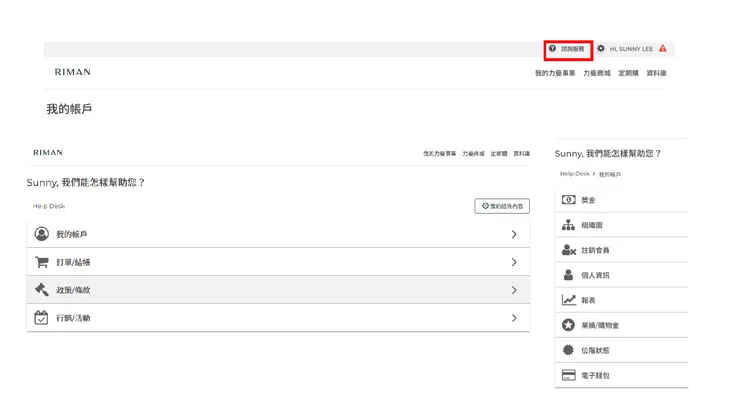Click the 獎金 row label

(x=588, y=200)
